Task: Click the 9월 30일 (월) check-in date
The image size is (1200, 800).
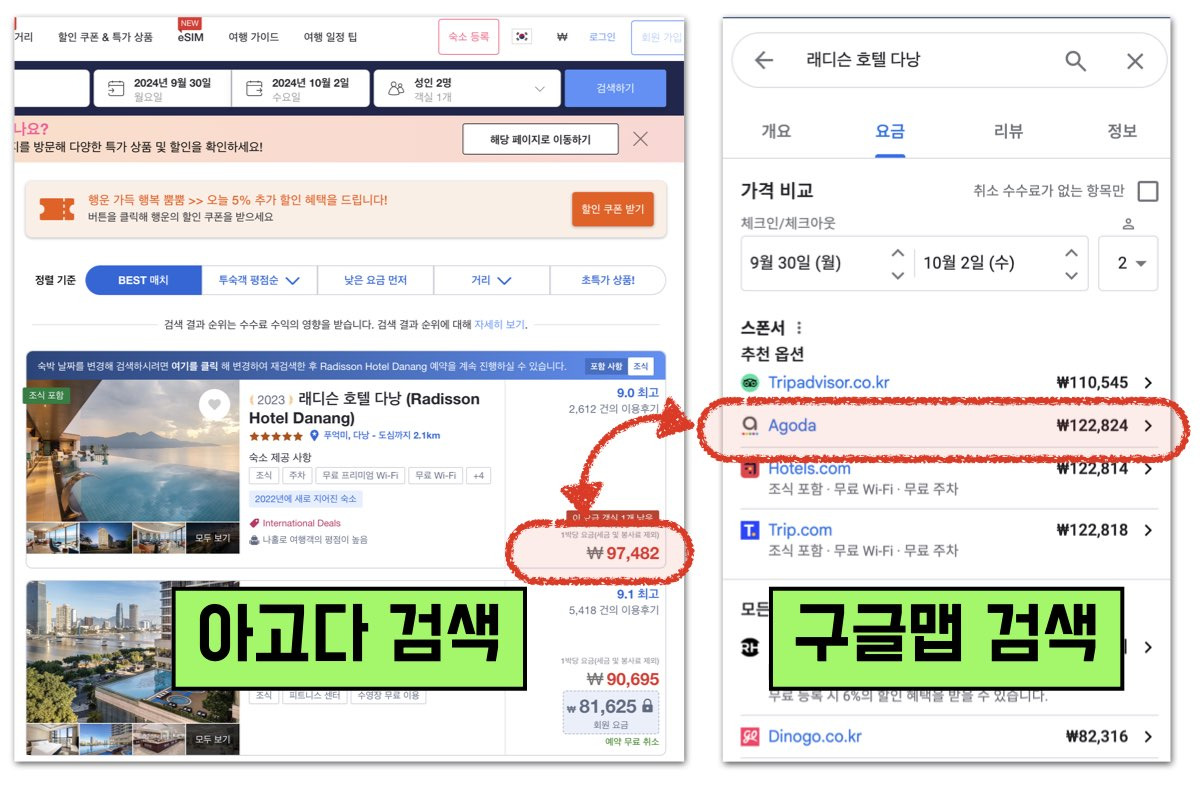Action: tap(796, 263)
